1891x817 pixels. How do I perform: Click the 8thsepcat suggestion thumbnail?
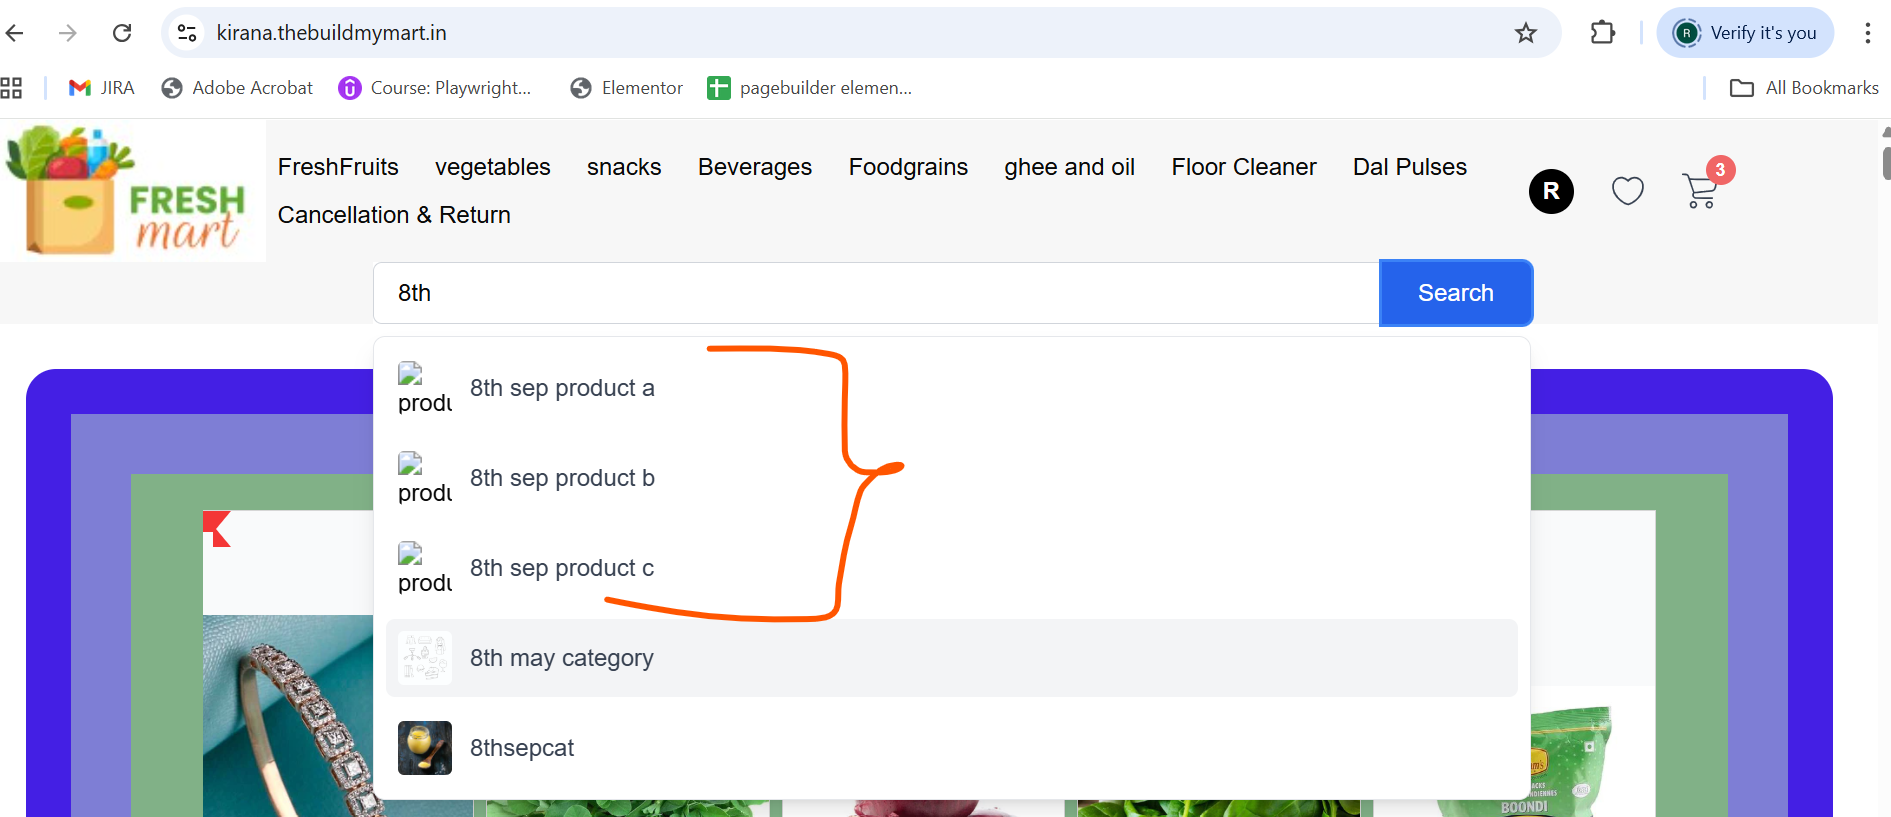425,748
